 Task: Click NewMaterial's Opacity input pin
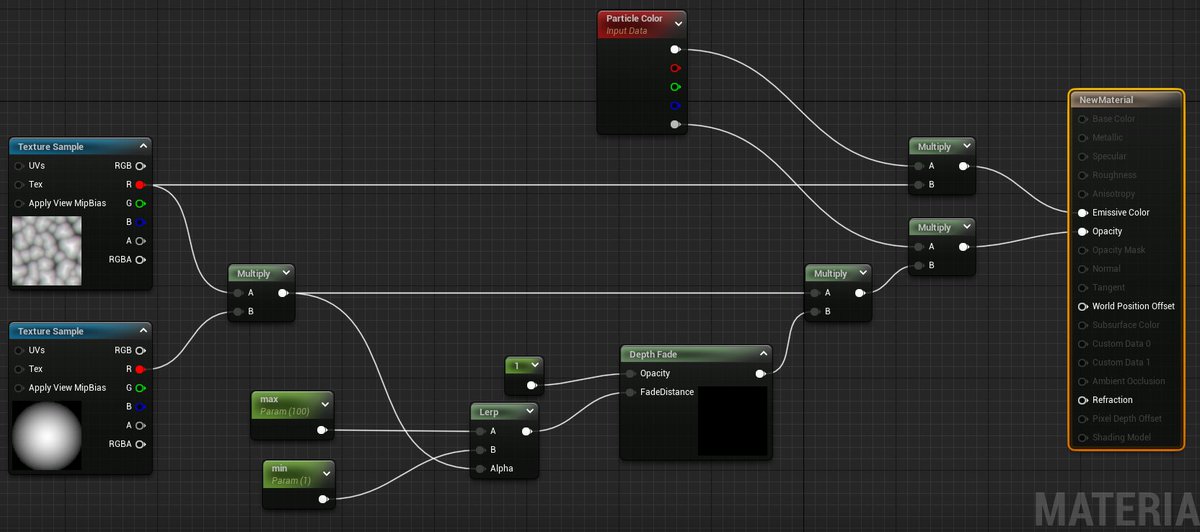pyautogui.click(x=1083, y=231)
